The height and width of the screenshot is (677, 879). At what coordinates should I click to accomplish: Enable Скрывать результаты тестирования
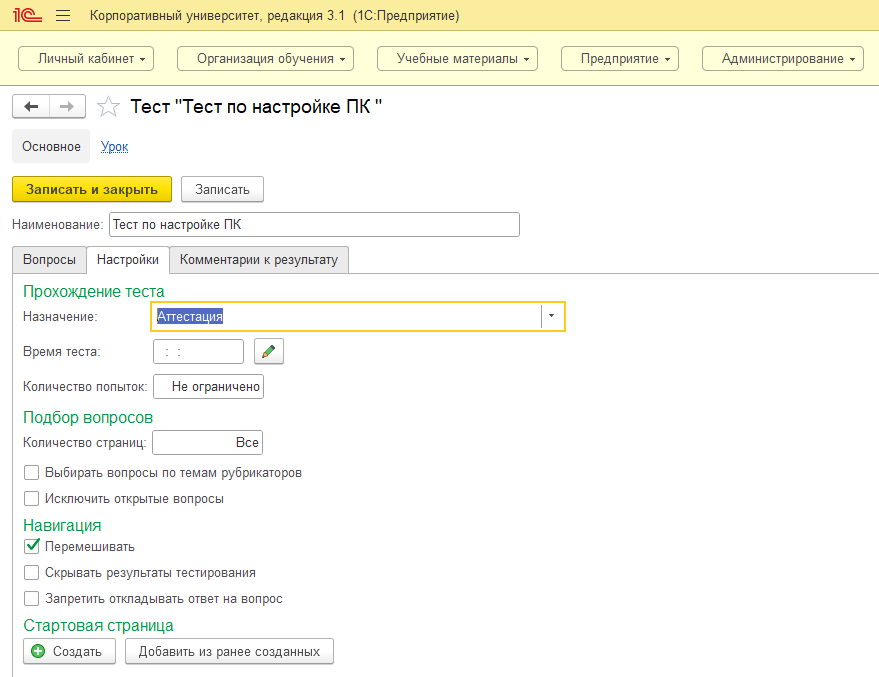pyautogui.click(x=33, y=573)
